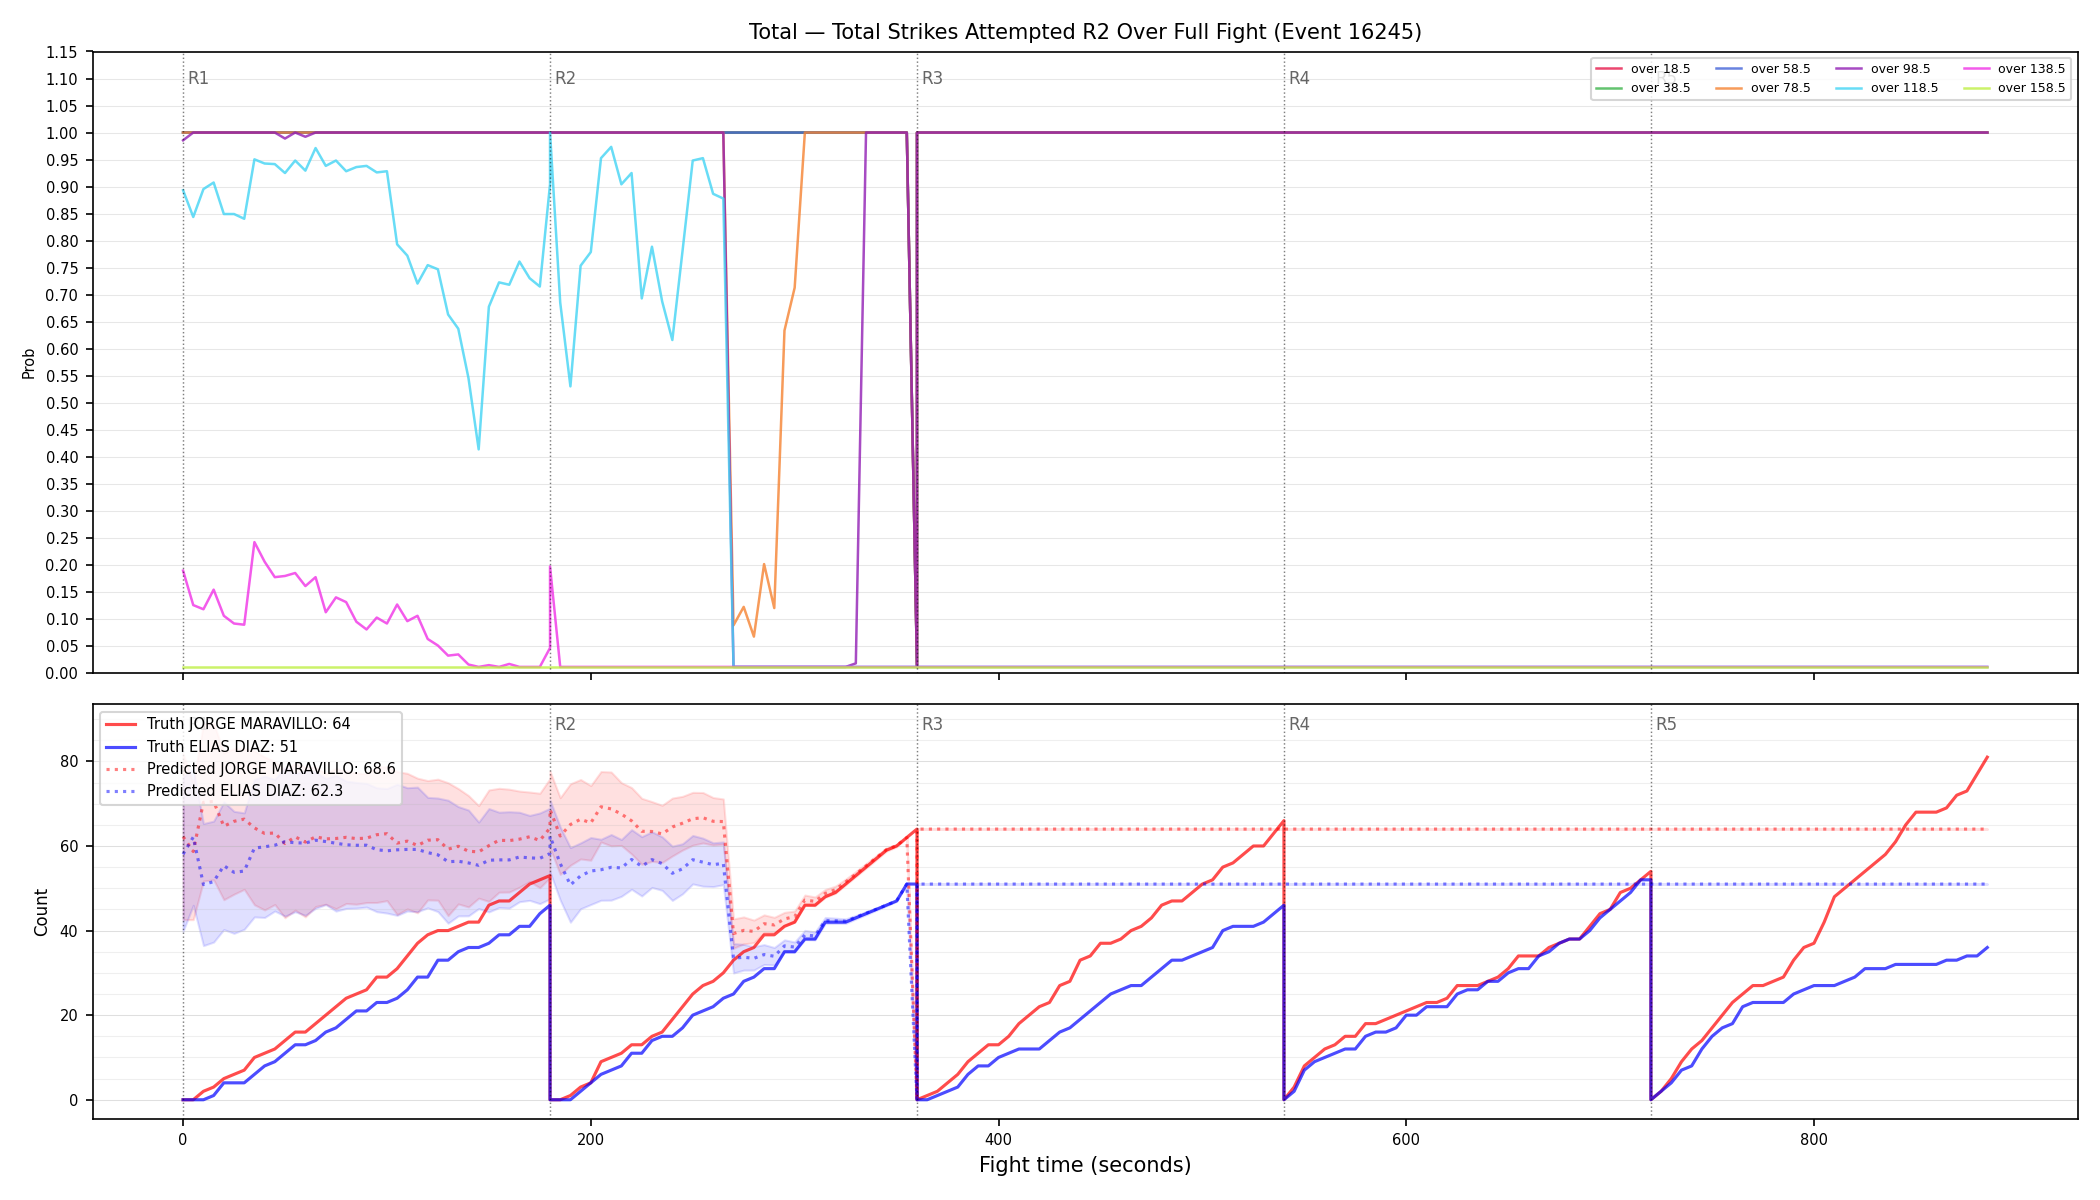The height and width of the screenshot is (1200, 2100).
Task: Select the 'over 18.5' legend entry
Action: [x=1642, y=69]
